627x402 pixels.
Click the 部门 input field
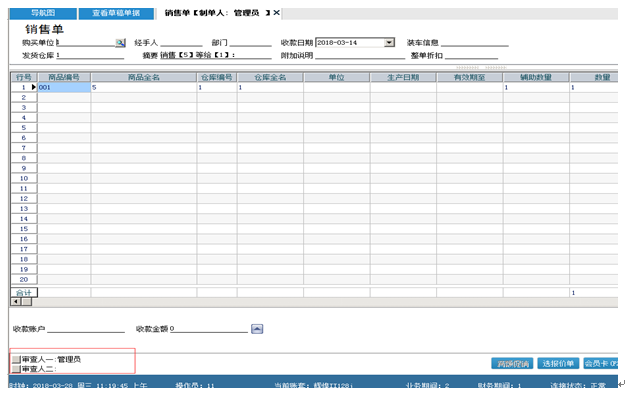click(x=251, y=43)
